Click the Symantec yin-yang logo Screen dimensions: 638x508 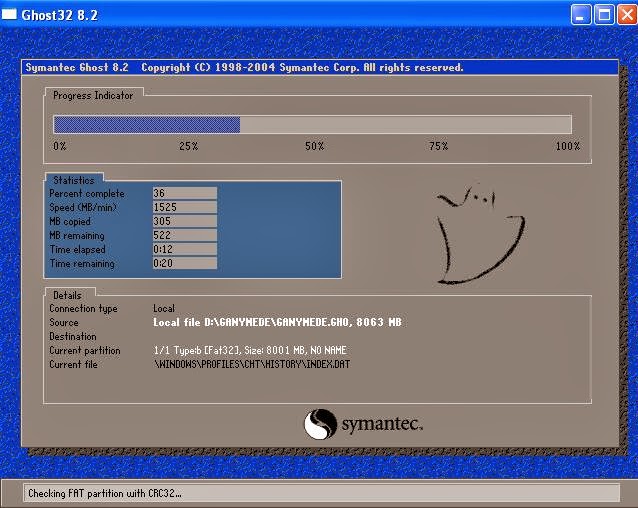click(x=320, y=424)
